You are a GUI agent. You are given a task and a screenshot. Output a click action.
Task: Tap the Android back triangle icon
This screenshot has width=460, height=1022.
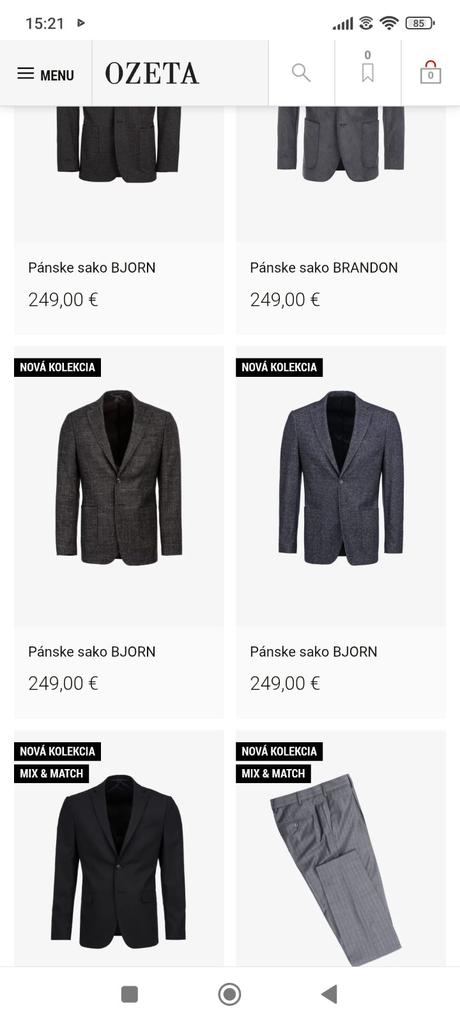[329, 994]
